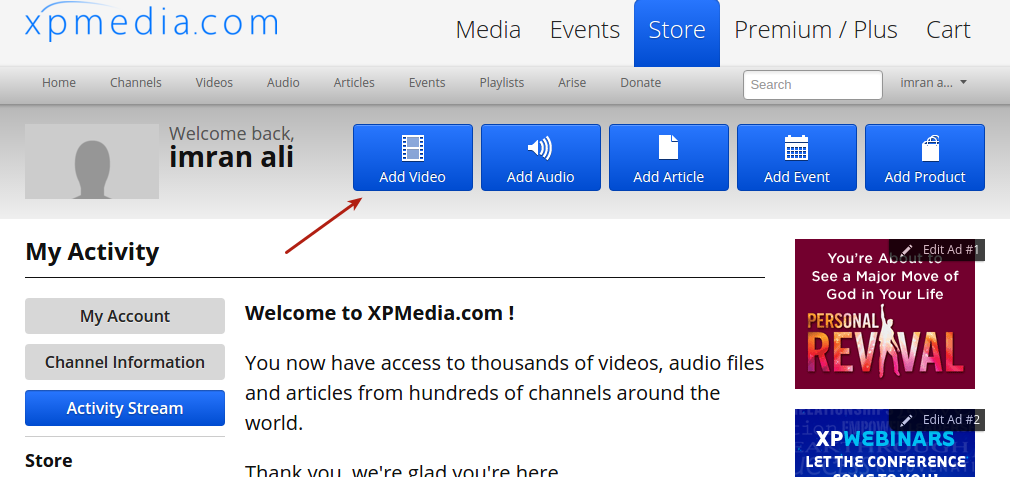Click the Add Video button
The width and height of the screenshot is (1010, 477).
point(413,158)
